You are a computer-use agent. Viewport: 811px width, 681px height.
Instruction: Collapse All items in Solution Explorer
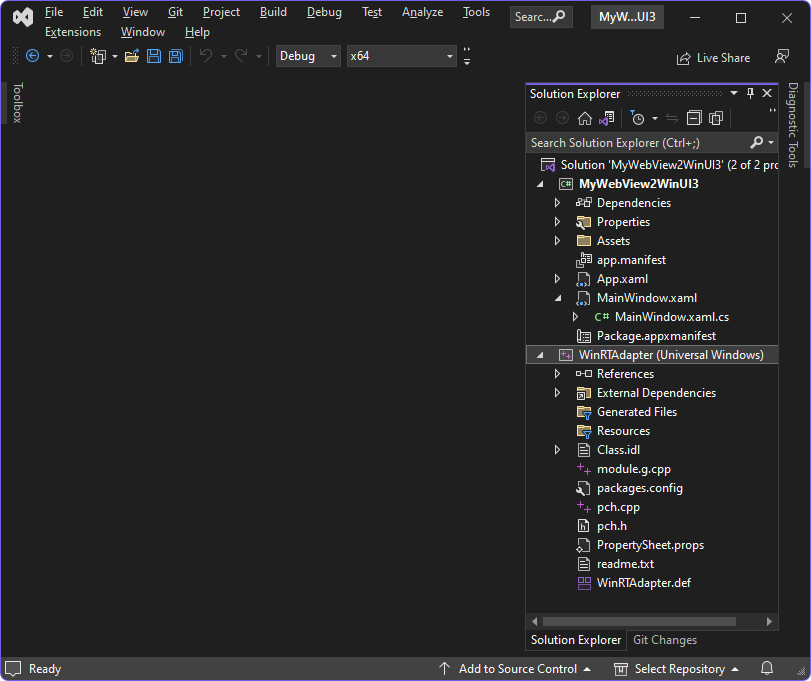click(694, 117)
